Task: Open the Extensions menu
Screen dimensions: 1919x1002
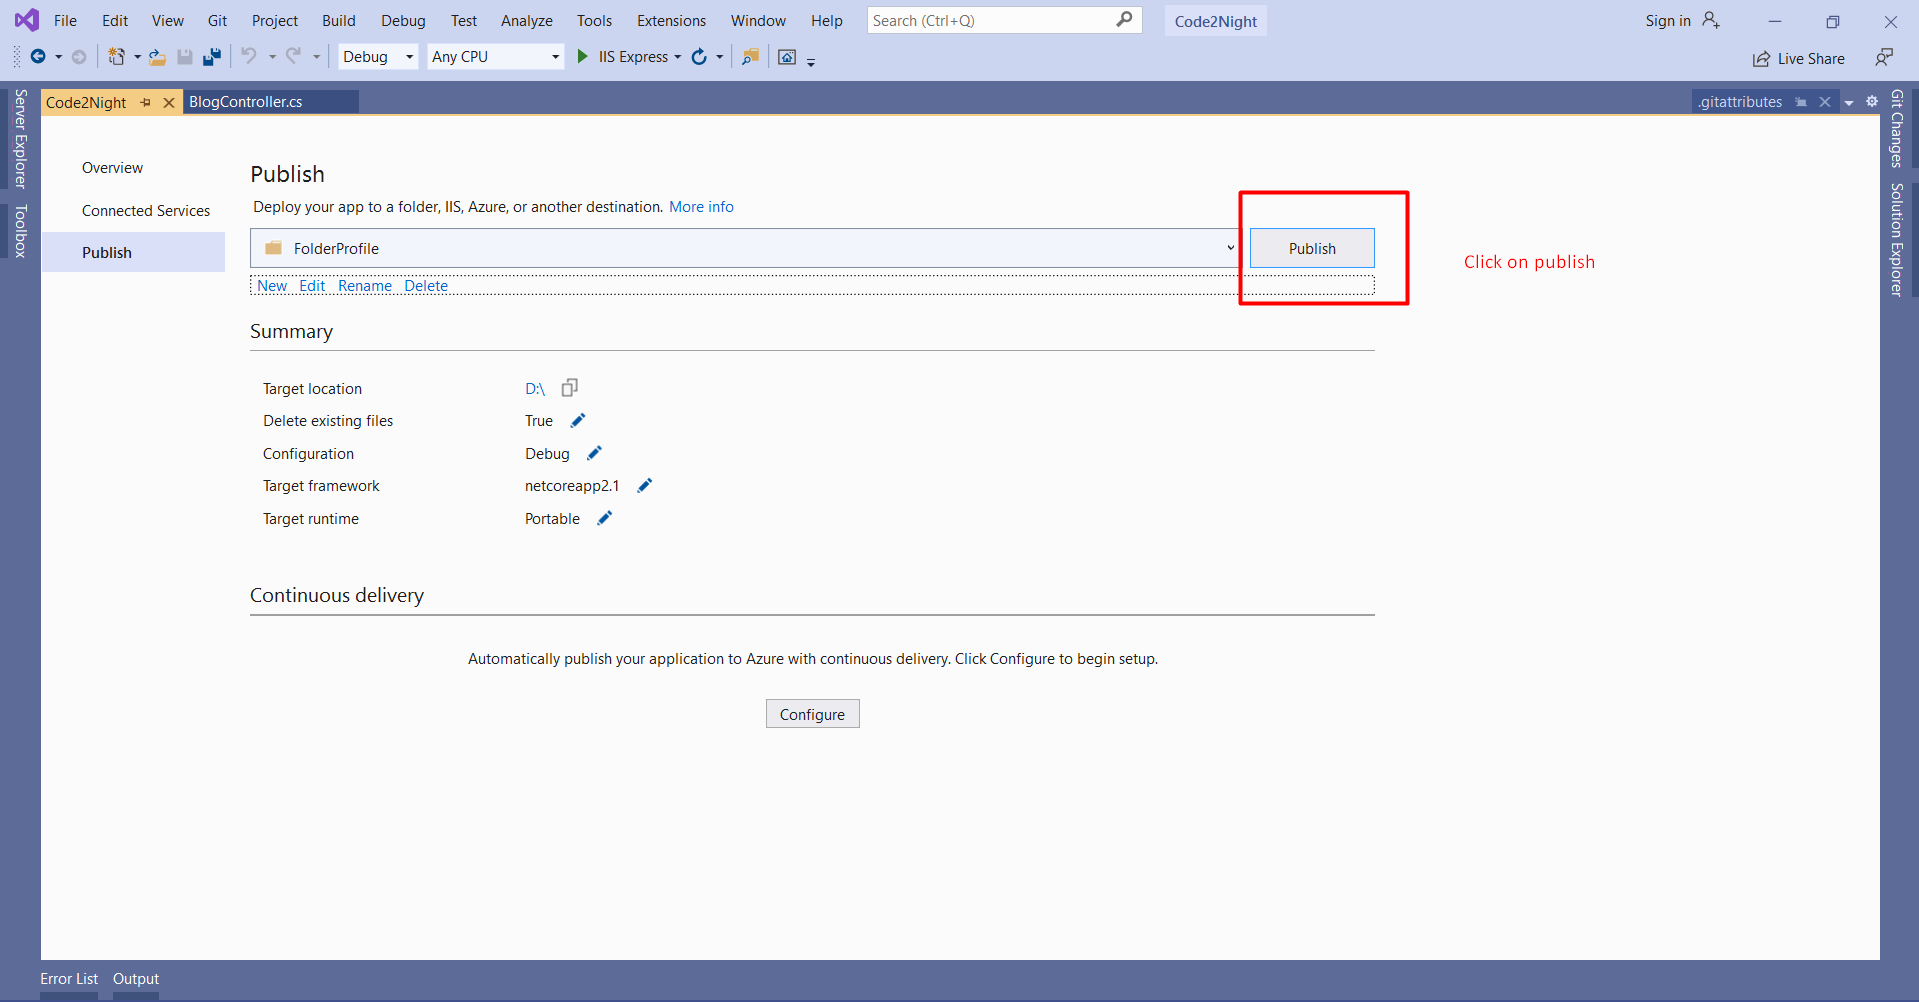Action: [671, 20]
